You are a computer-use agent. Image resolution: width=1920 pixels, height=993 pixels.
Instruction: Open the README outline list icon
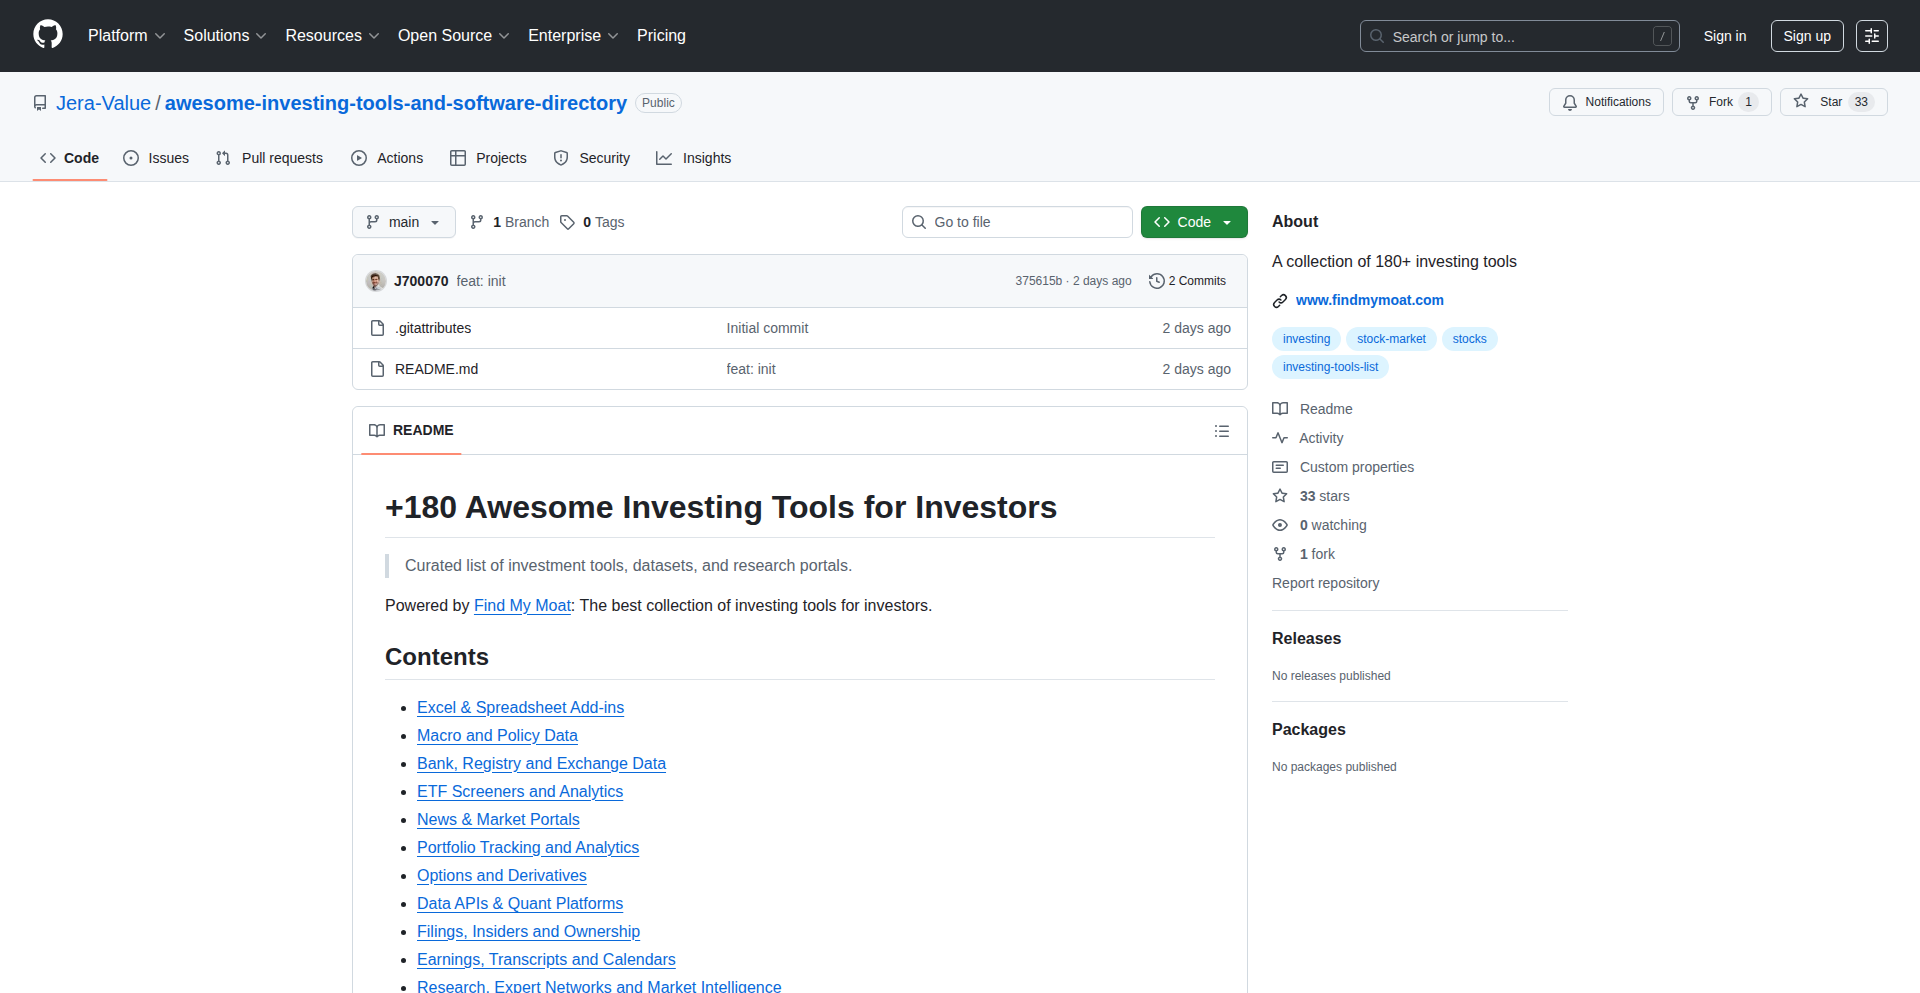point(1222,431)
